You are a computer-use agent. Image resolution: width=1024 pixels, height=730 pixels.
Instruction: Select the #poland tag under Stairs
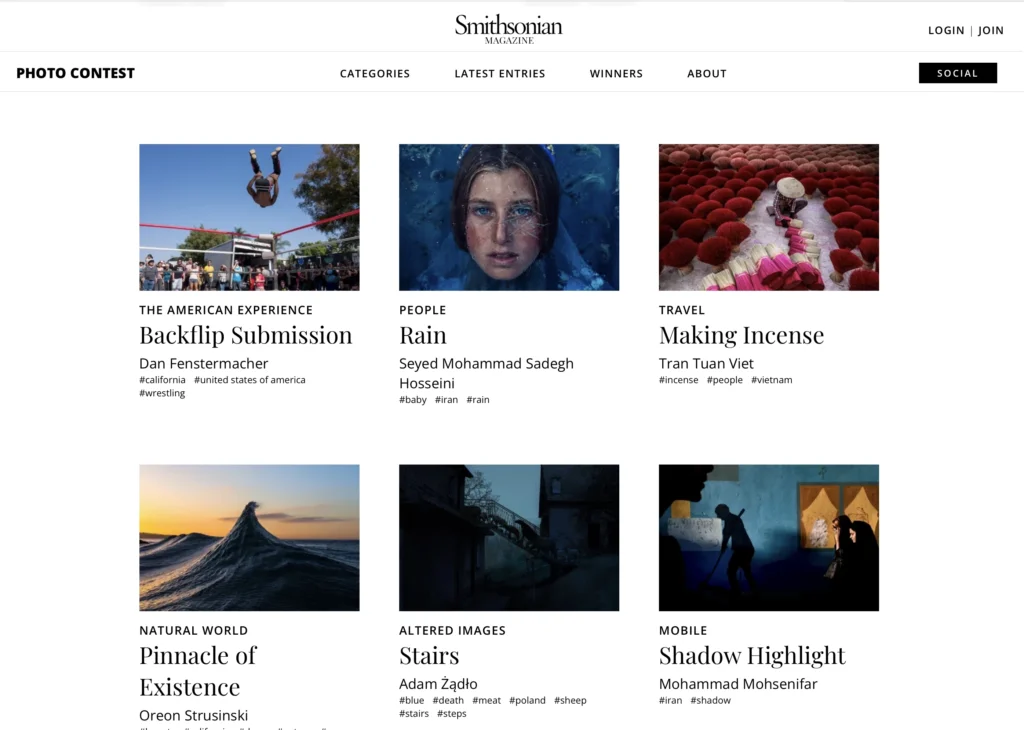[527, 701]
